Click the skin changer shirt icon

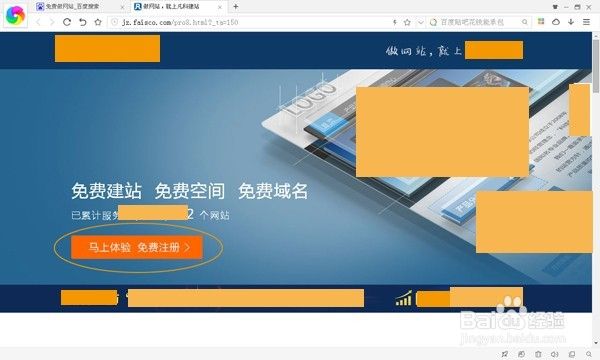tap(555, 7)
